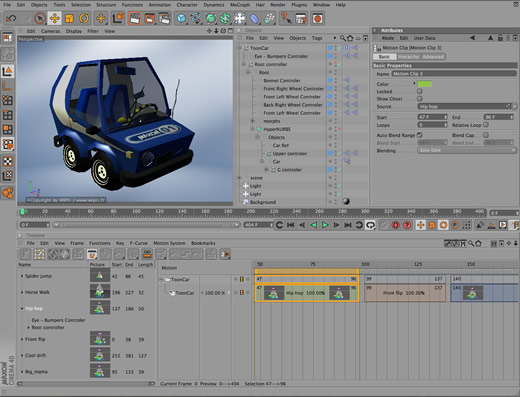This screenshot has height=397, width=520.
Task: Toggle visibility dots of ToonCar object
Action: (x=336, y=48)
